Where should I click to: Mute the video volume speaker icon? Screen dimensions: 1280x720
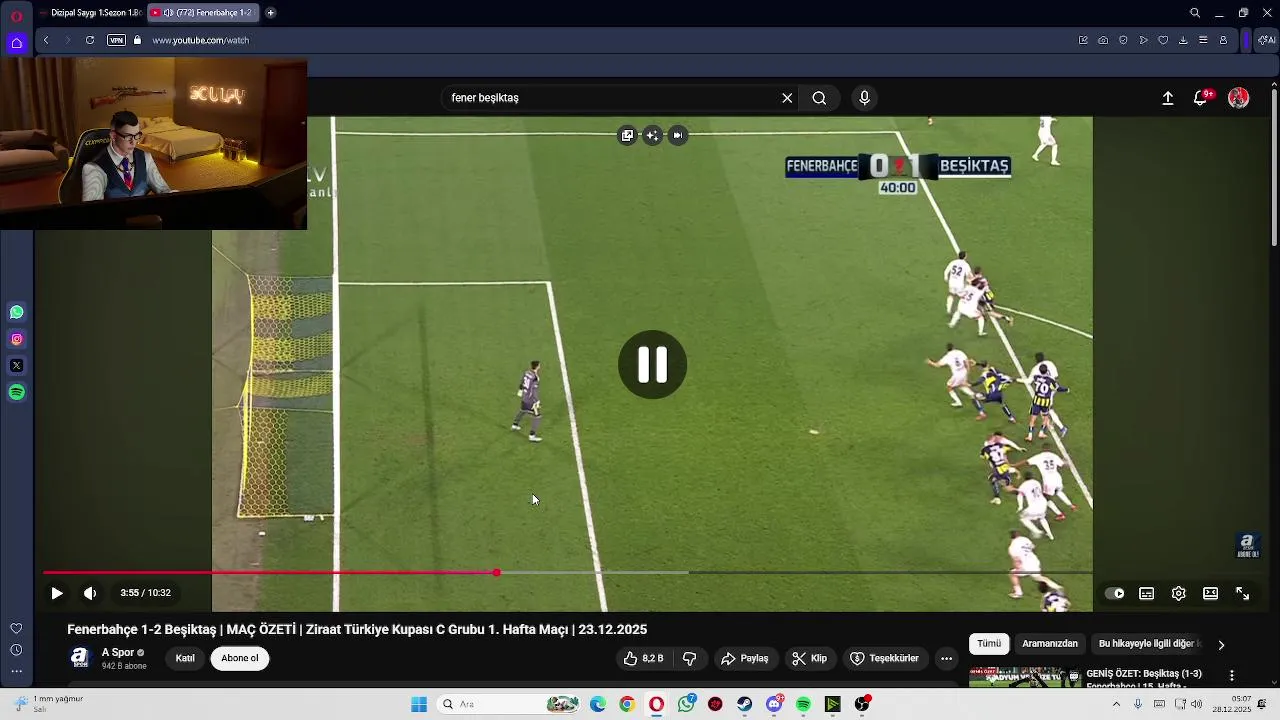(90, 593)
